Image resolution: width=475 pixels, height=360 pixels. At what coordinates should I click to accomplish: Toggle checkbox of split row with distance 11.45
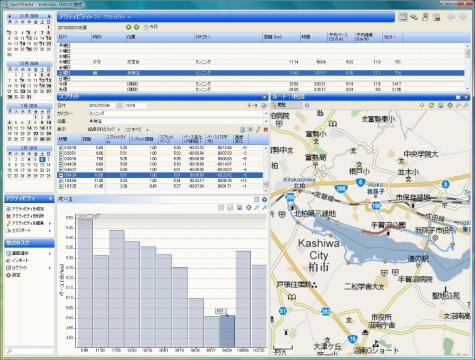pyautogui.click(x=61, y=186)
